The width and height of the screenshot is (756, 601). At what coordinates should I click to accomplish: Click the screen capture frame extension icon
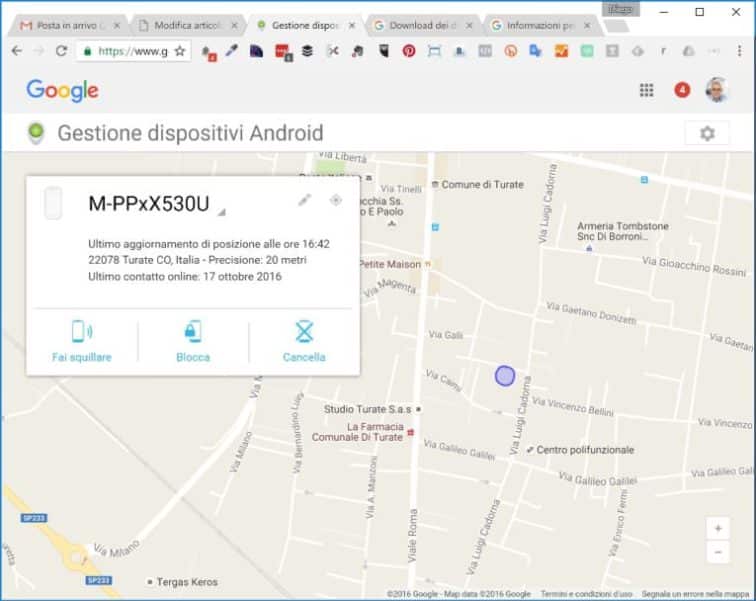pos(434,51)
